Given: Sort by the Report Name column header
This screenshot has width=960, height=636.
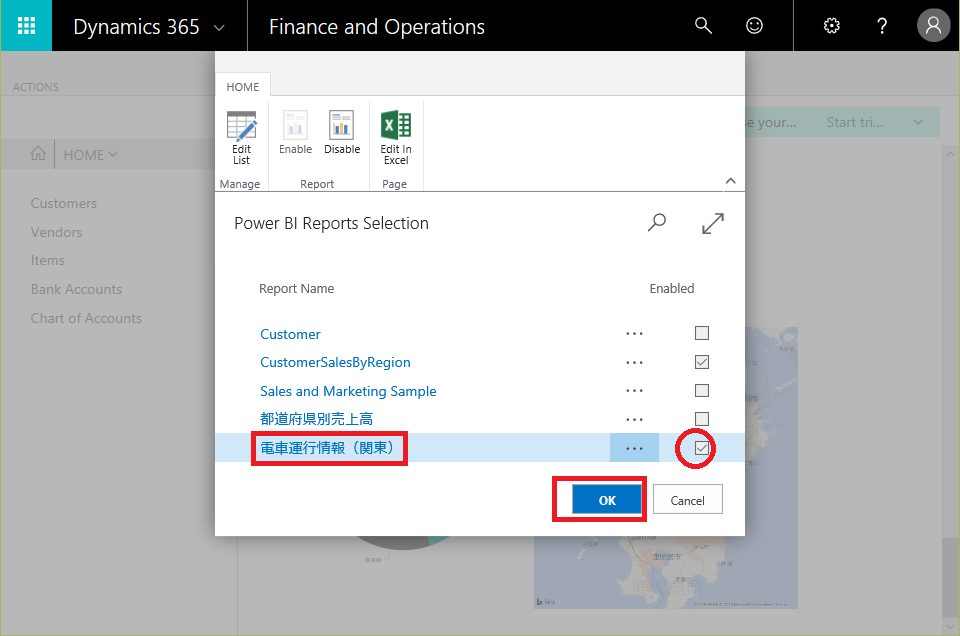Looking at the screenshot, I should point(296,288).
